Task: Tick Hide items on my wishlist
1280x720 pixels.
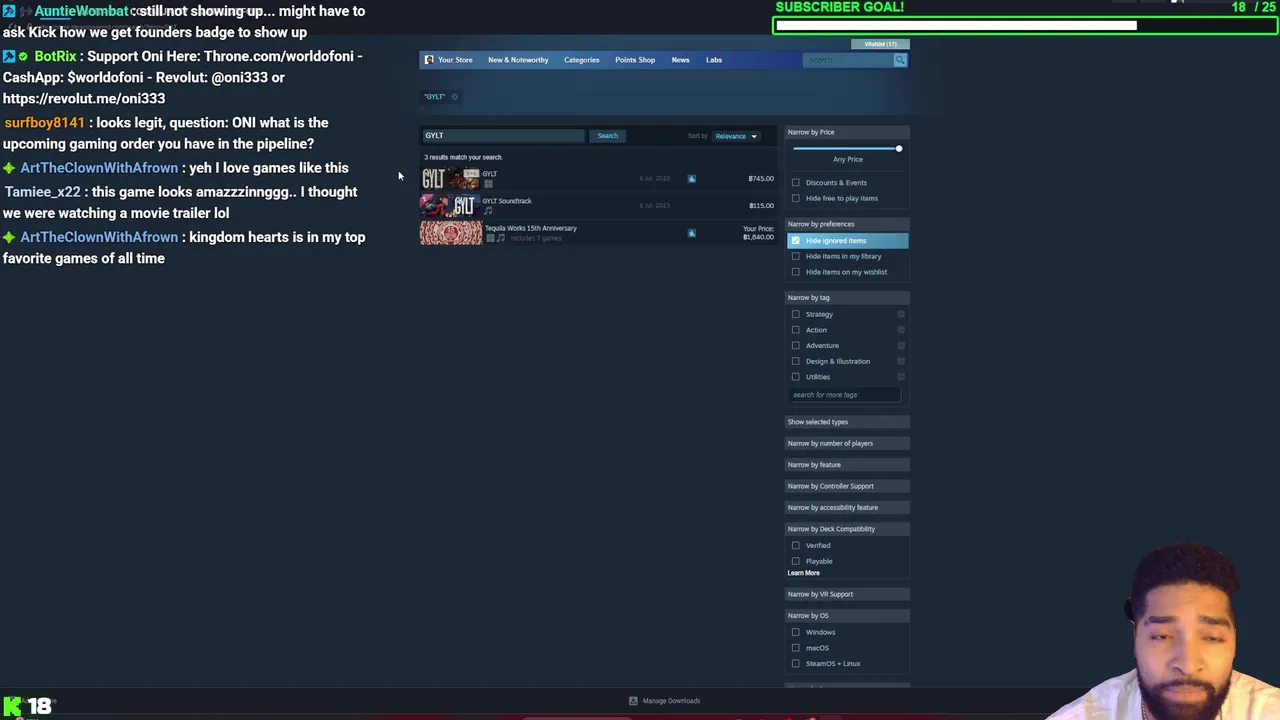Action: [796, 272]
